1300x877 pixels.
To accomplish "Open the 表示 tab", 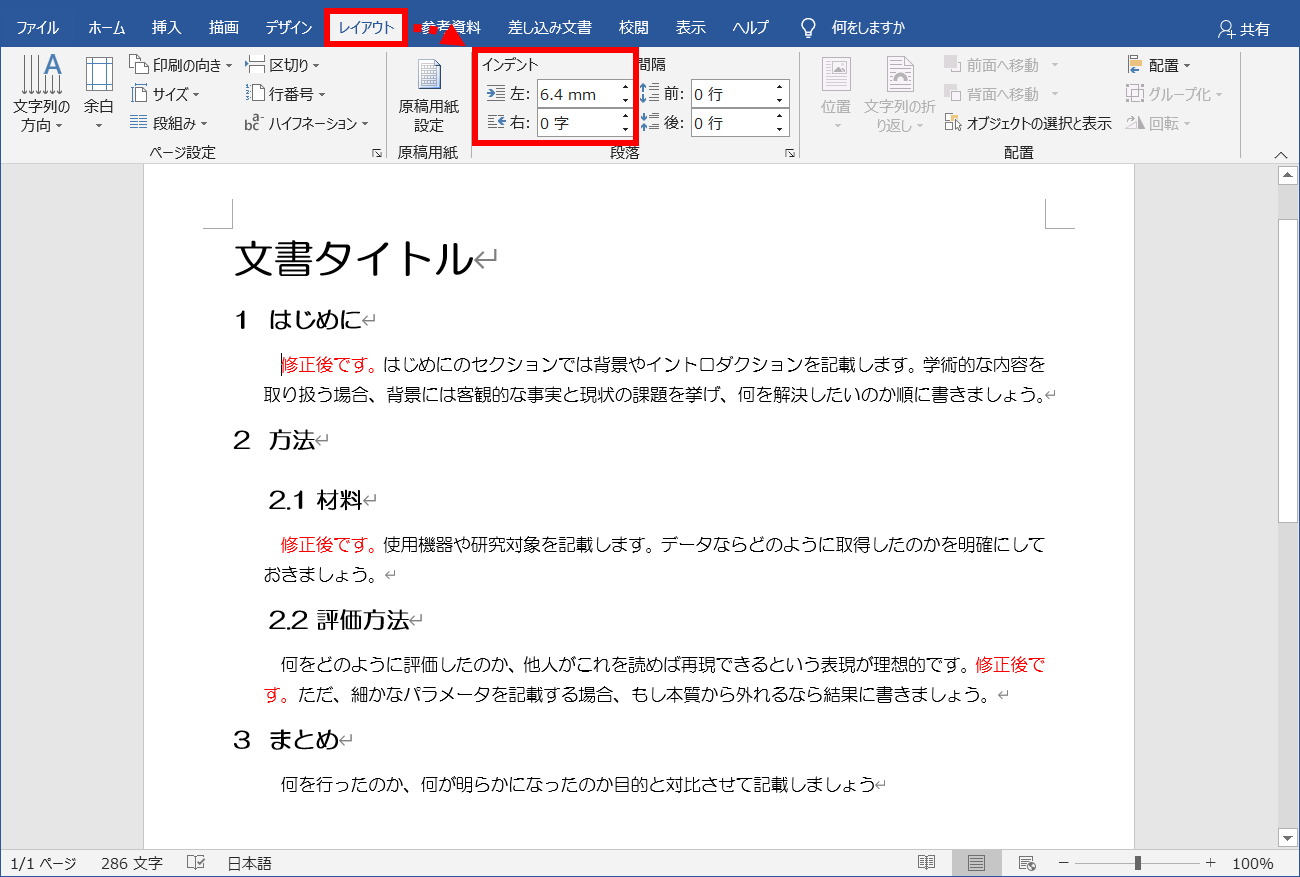I will click(690, 28).
